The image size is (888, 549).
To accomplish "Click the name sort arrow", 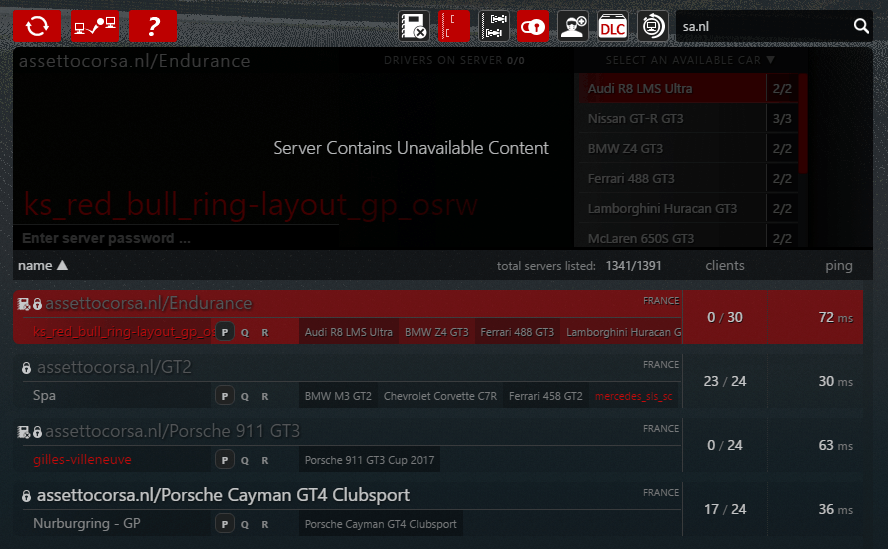I will tap(62, 265).
